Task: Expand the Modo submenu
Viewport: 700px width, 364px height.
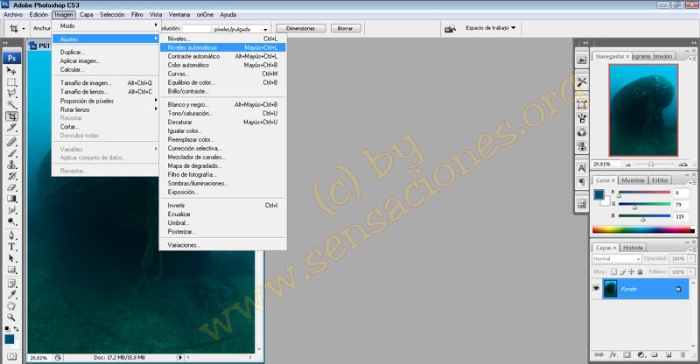Action: click(x=105, y=26)
